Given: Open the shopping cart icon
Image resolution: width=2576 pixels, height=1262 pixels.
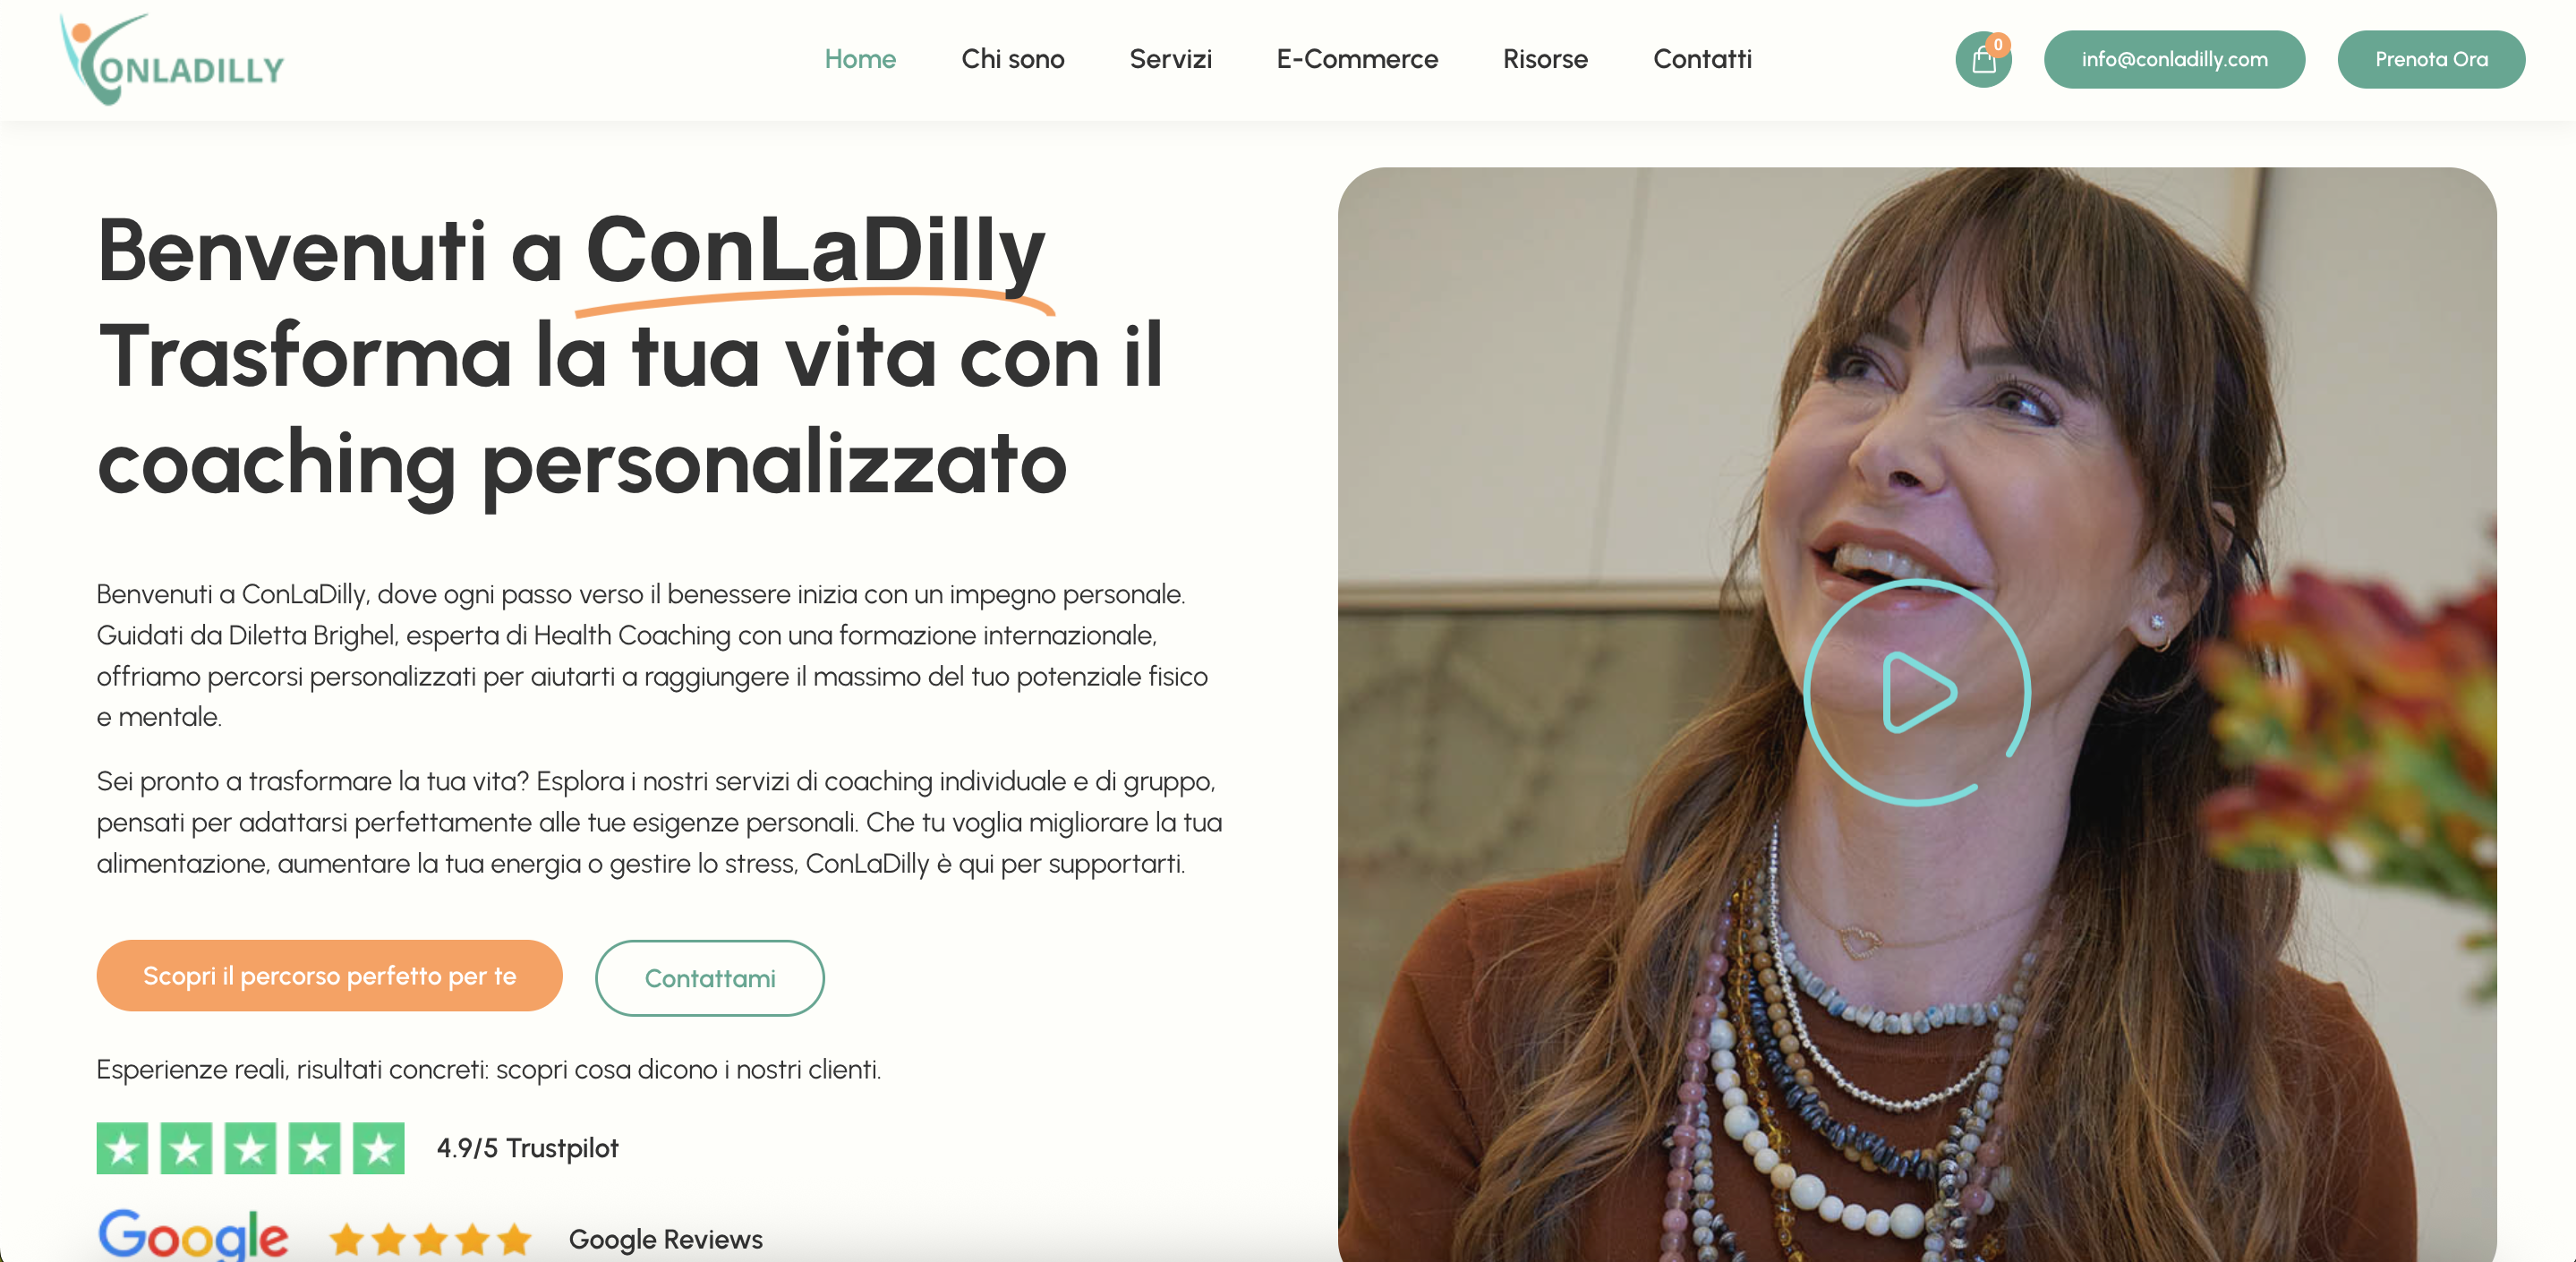Looking at the screenshot, I should pos(1983,61).
